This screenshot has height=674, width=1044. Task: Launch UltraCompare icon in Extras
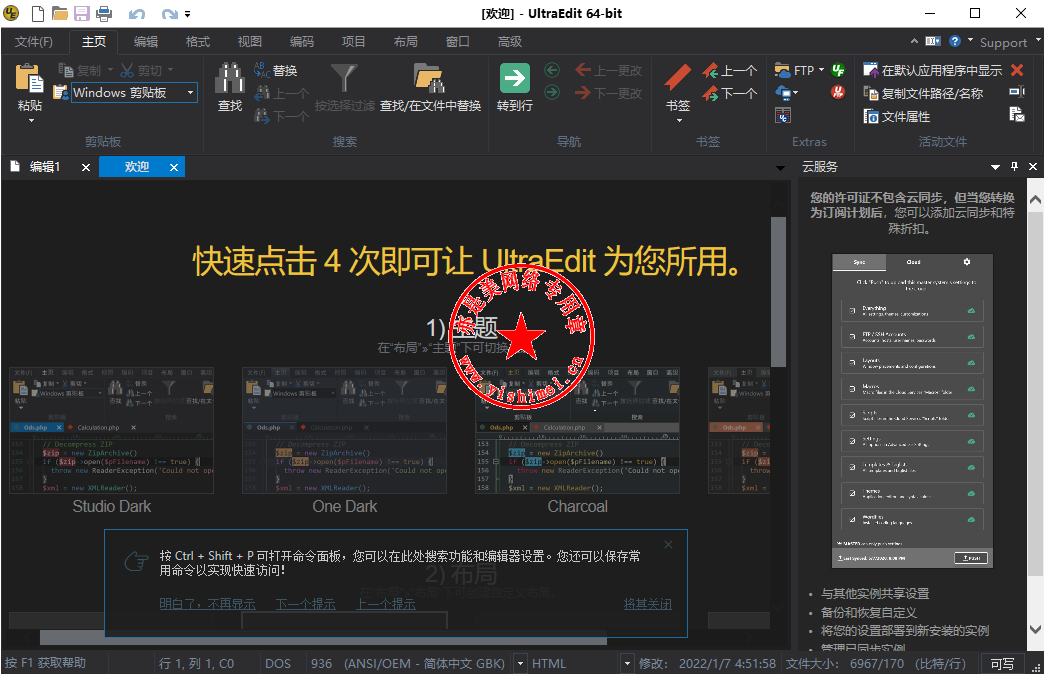click(783, 116)
